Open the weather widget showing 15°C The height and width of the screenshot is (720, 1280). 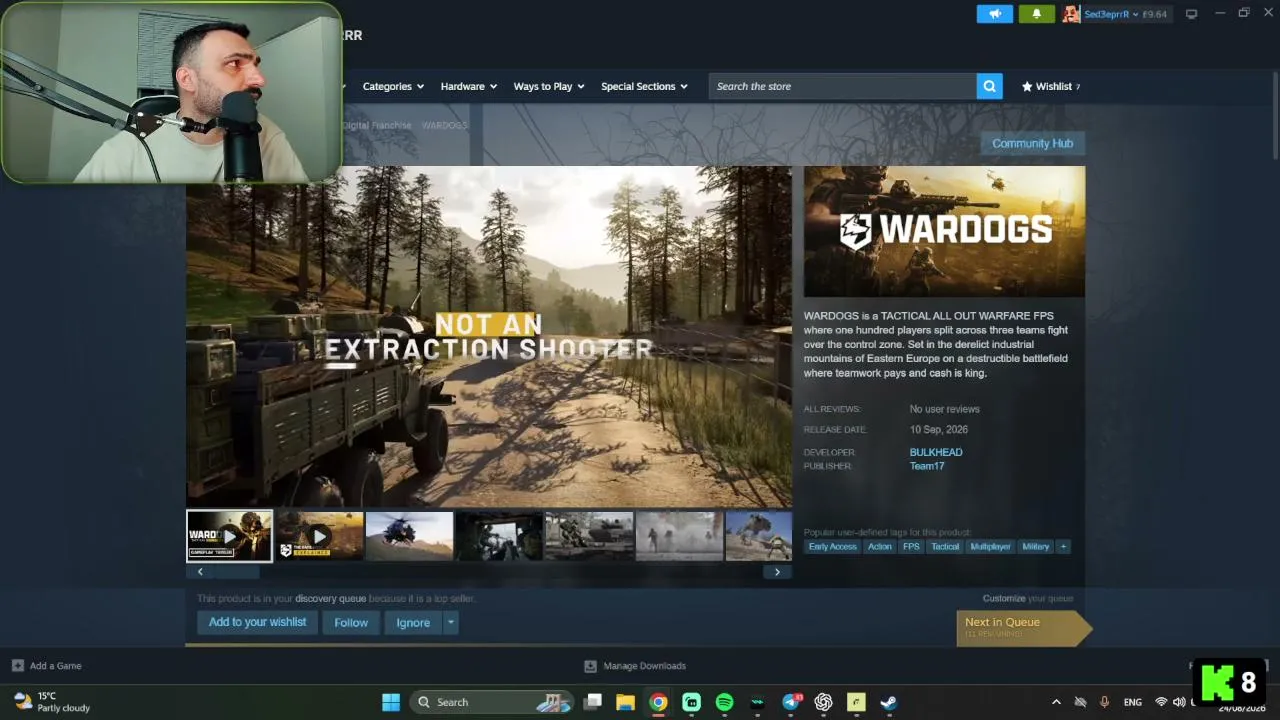pos(52,702)
